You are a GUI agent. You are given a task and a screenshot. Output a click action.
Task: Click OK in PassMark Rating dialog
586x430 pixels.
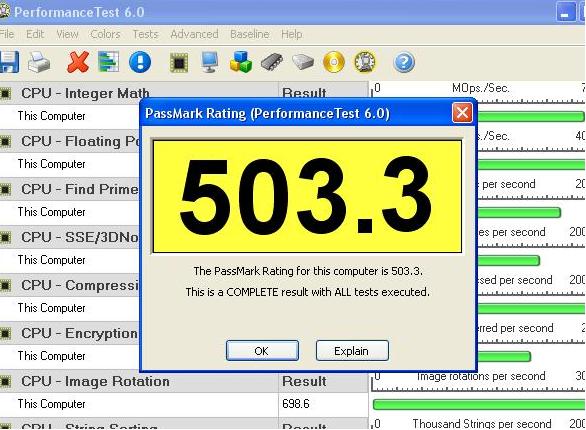262,351
